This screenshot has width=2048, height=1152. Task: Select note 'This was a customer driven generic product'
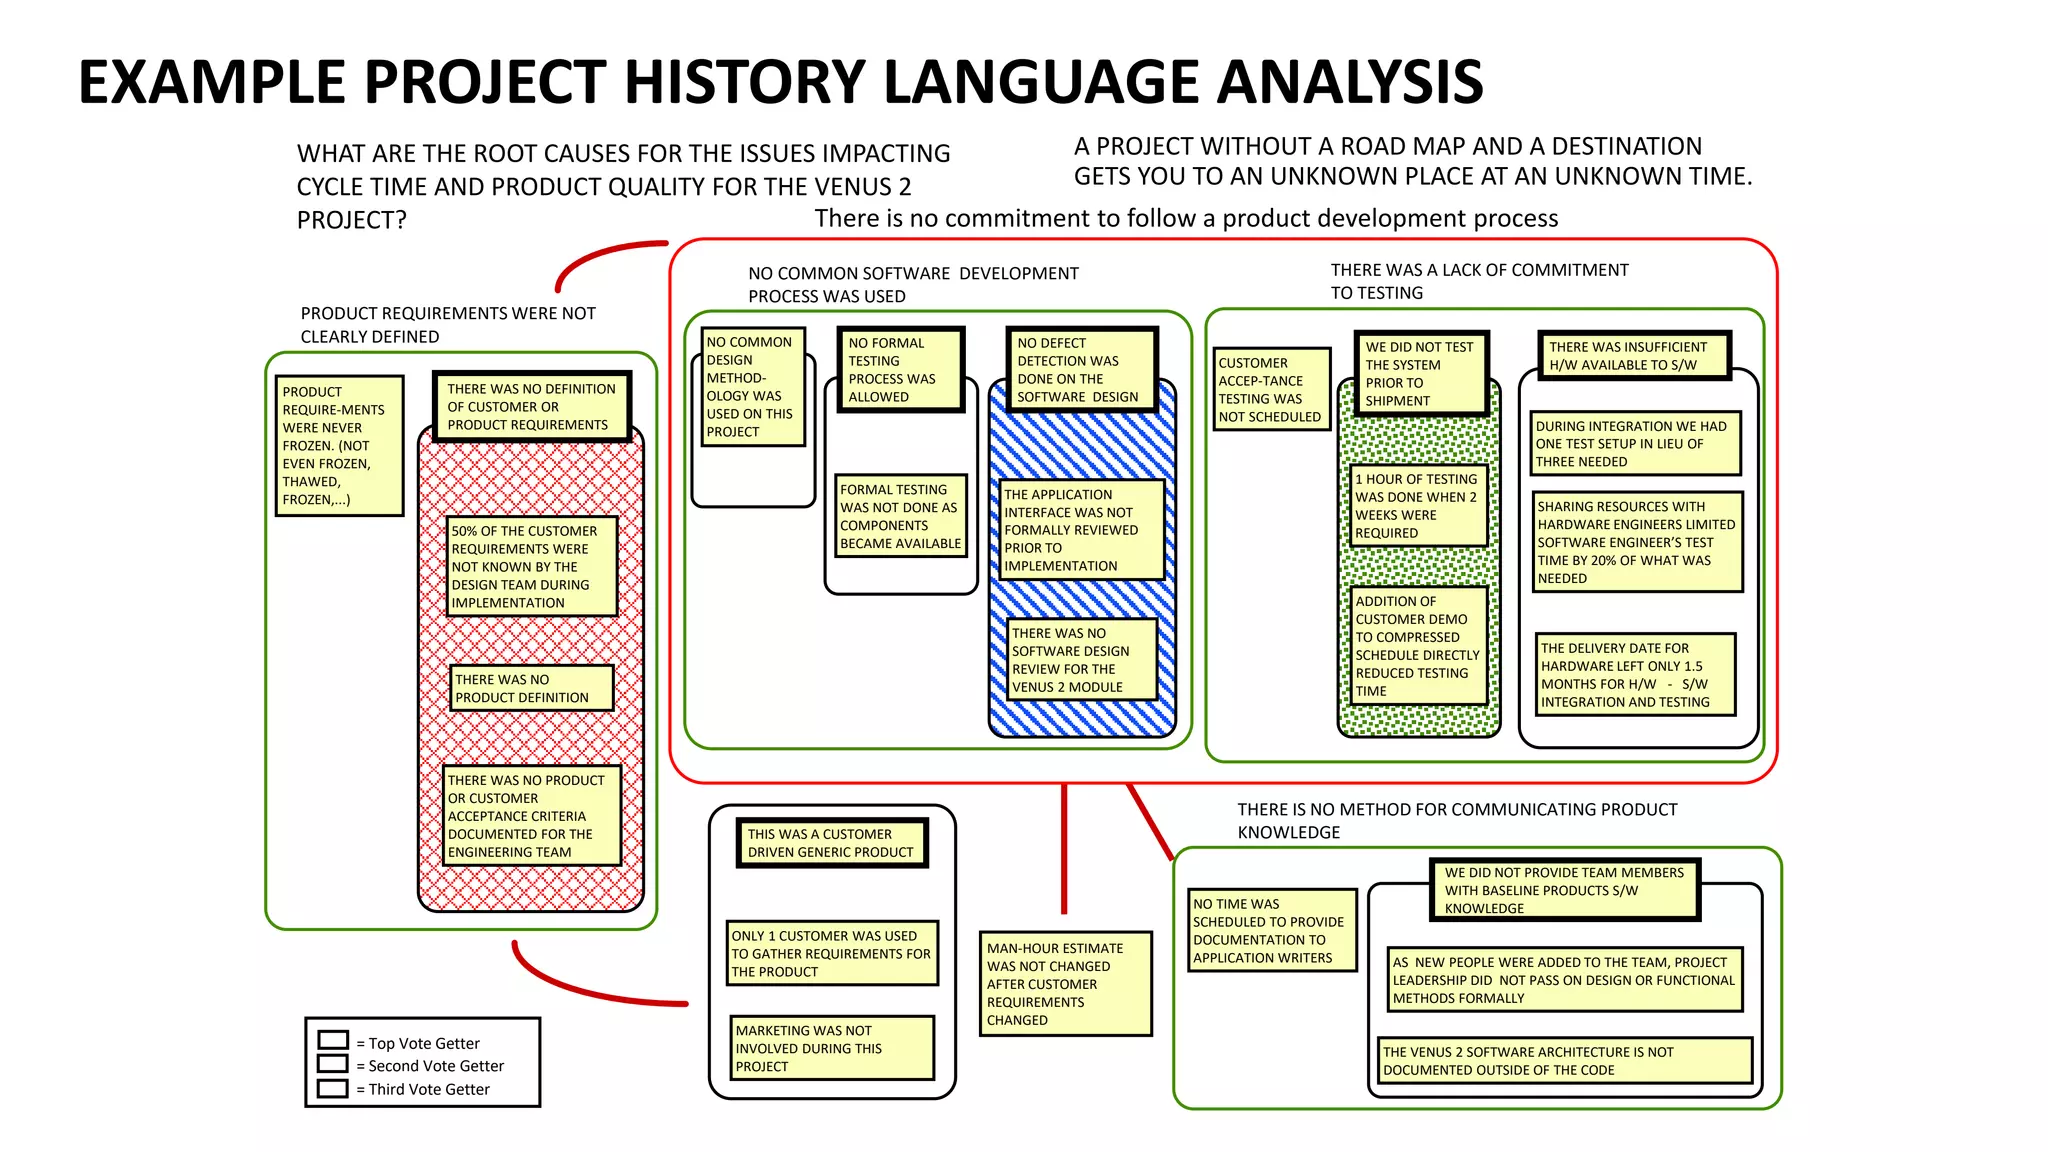click(832, 843)
